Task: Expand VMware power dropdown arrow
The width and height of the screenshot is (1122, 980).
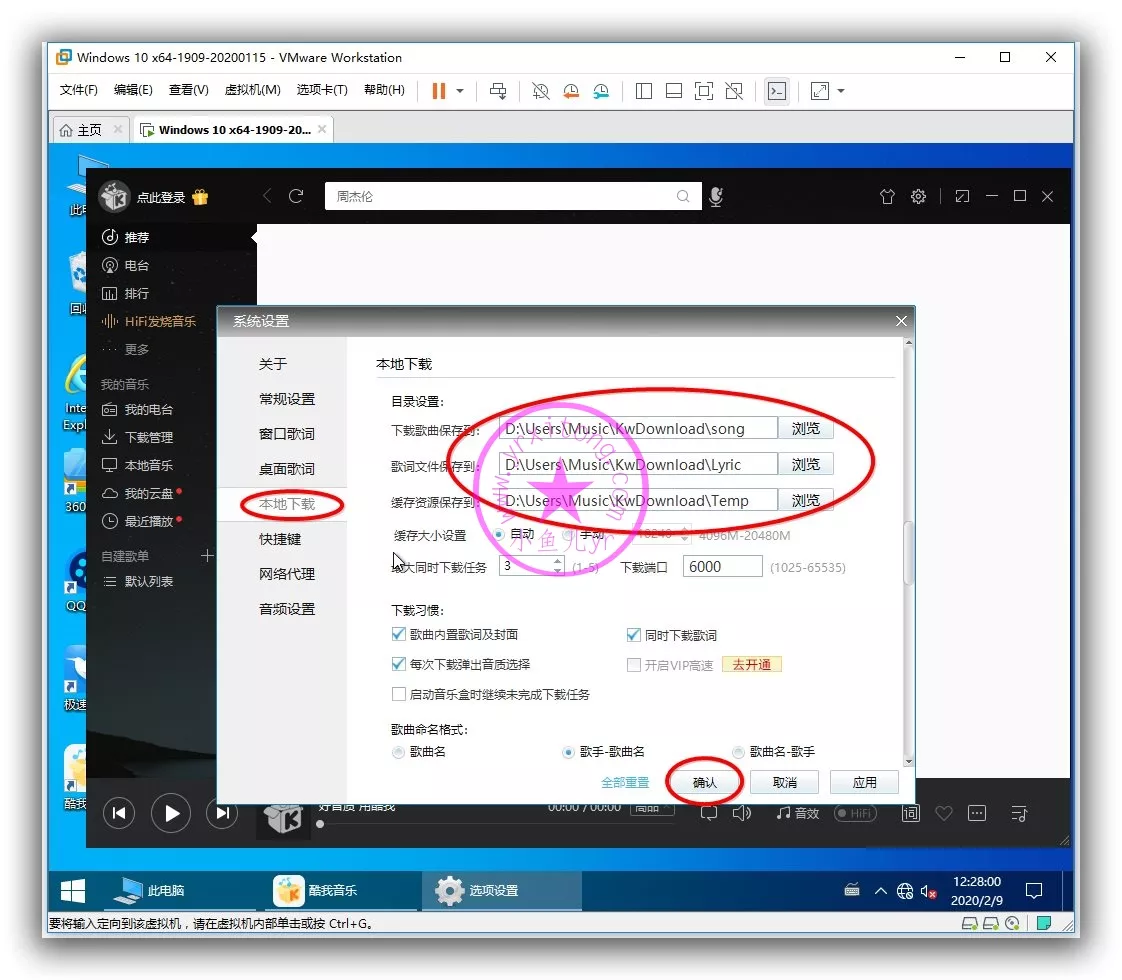Action: pyautogui.click(x=460, y=91)
